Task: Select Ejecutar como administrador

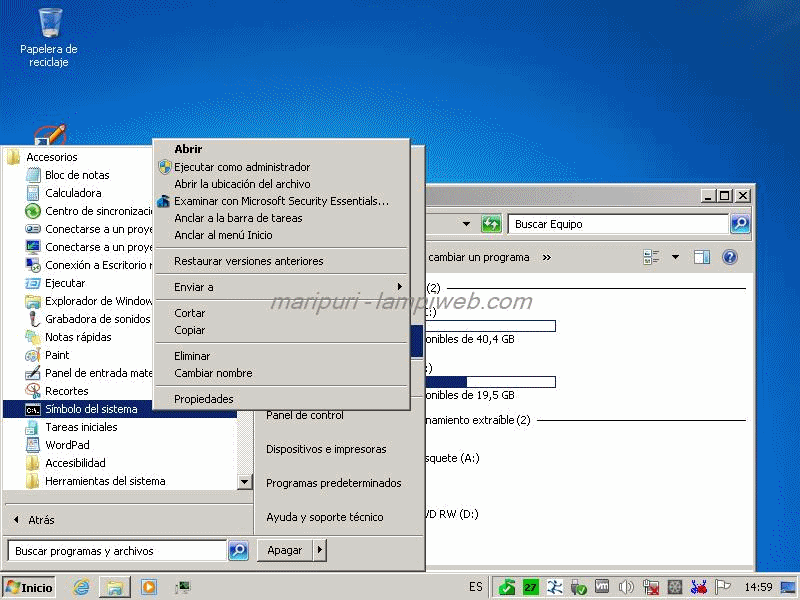Action: pos(281,167)
